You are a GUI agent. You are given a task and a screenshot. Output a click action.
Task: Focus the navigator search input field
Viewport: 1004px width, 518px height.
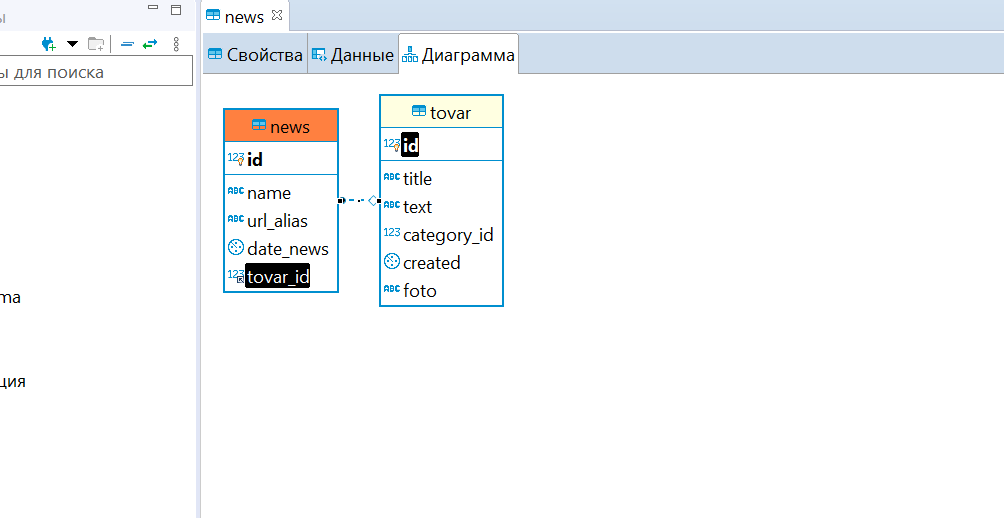pos(96,71)
